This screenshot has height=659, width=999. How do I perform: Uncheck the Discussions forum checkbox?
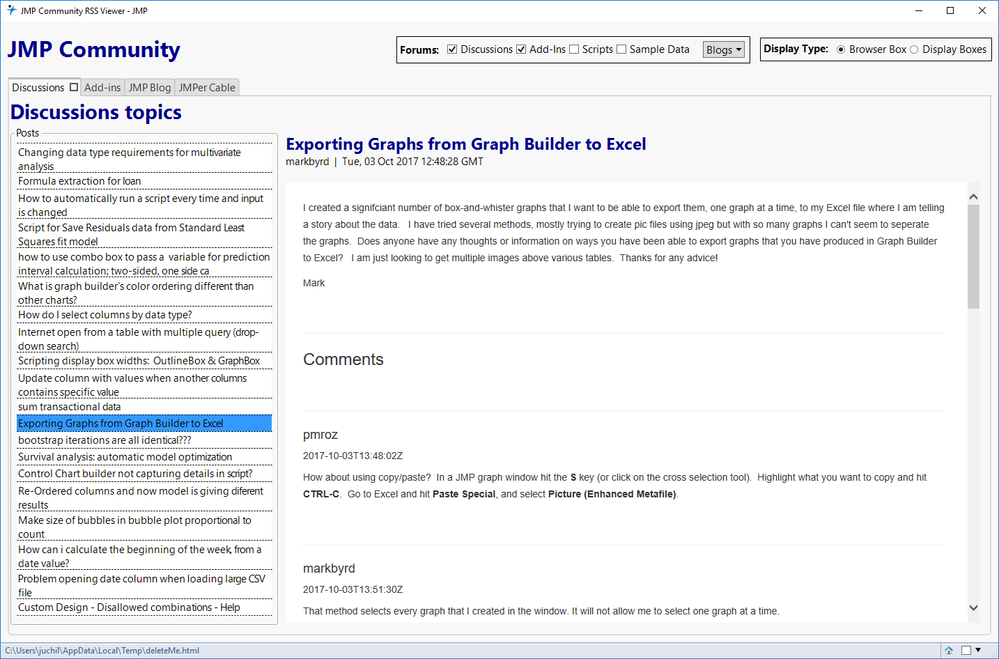[x=452, y=50]
